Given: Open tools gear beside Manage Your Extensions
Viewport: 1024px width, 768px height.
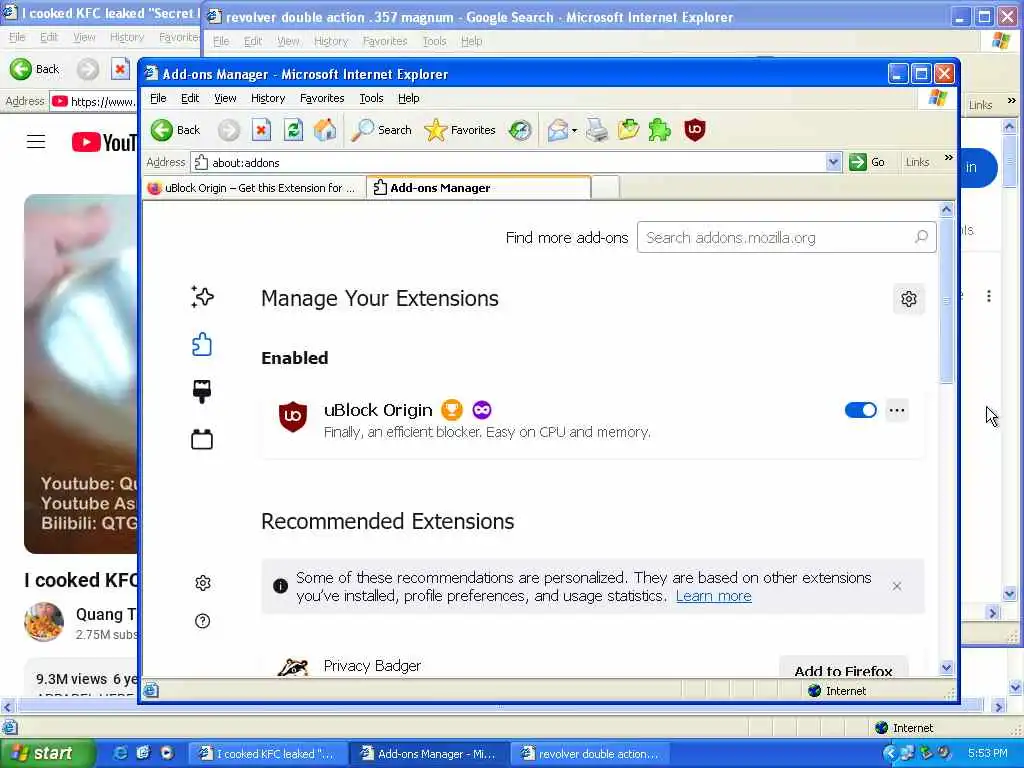Looking at the screenshot, I should [908, 299].
